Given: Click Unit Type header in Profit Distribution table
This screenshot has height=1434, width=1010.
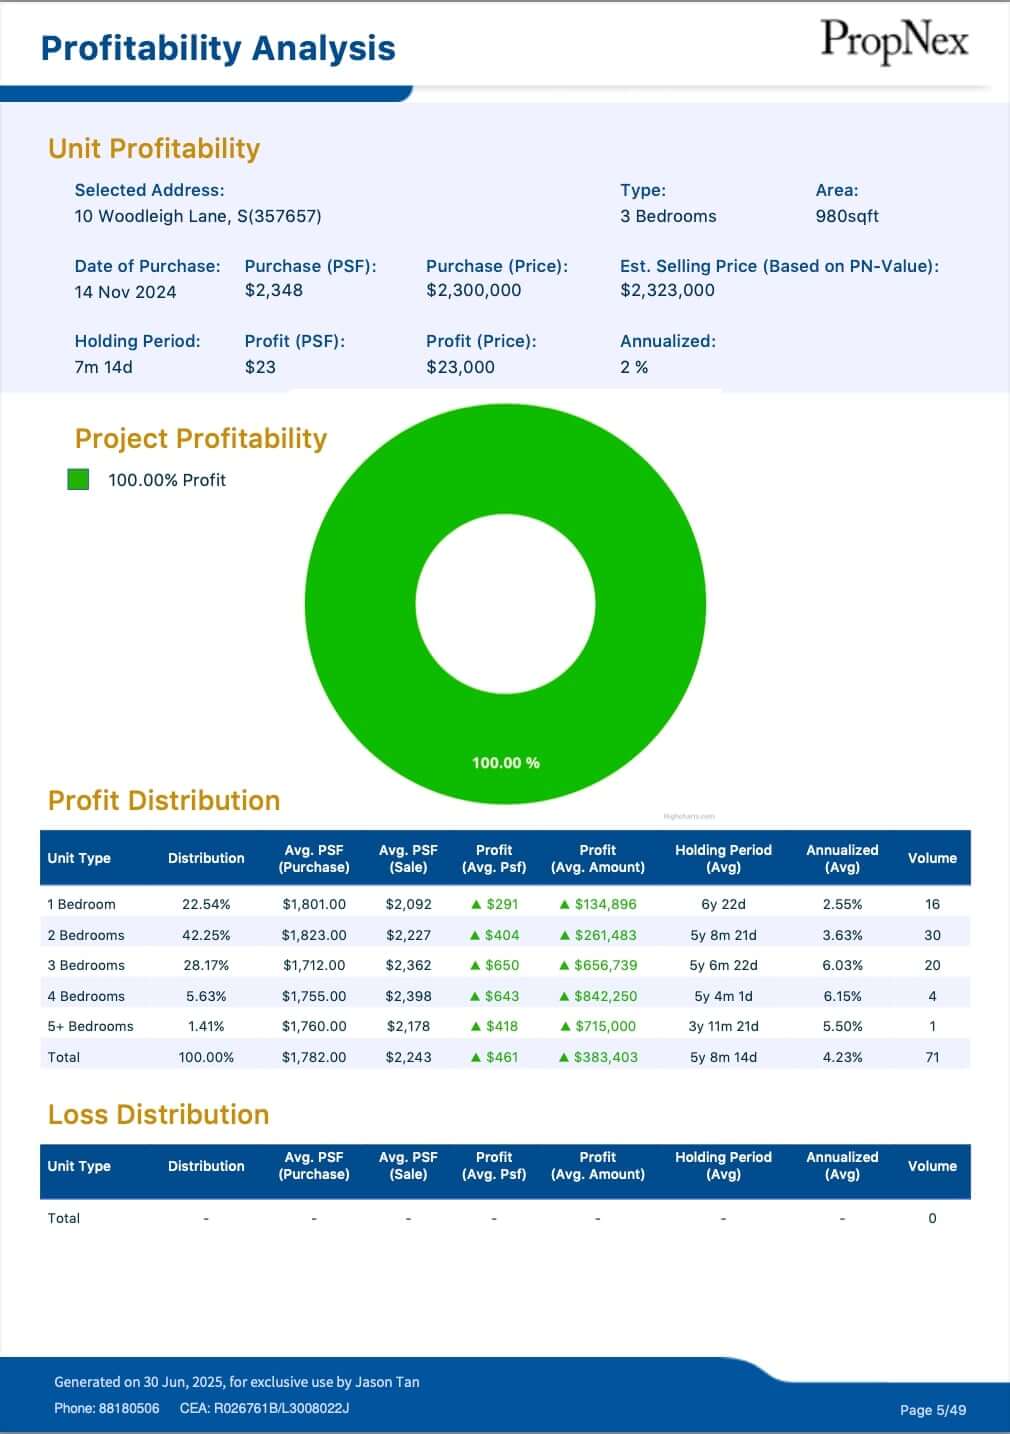Looking at the screenshot, I should [x=79, y=858].
